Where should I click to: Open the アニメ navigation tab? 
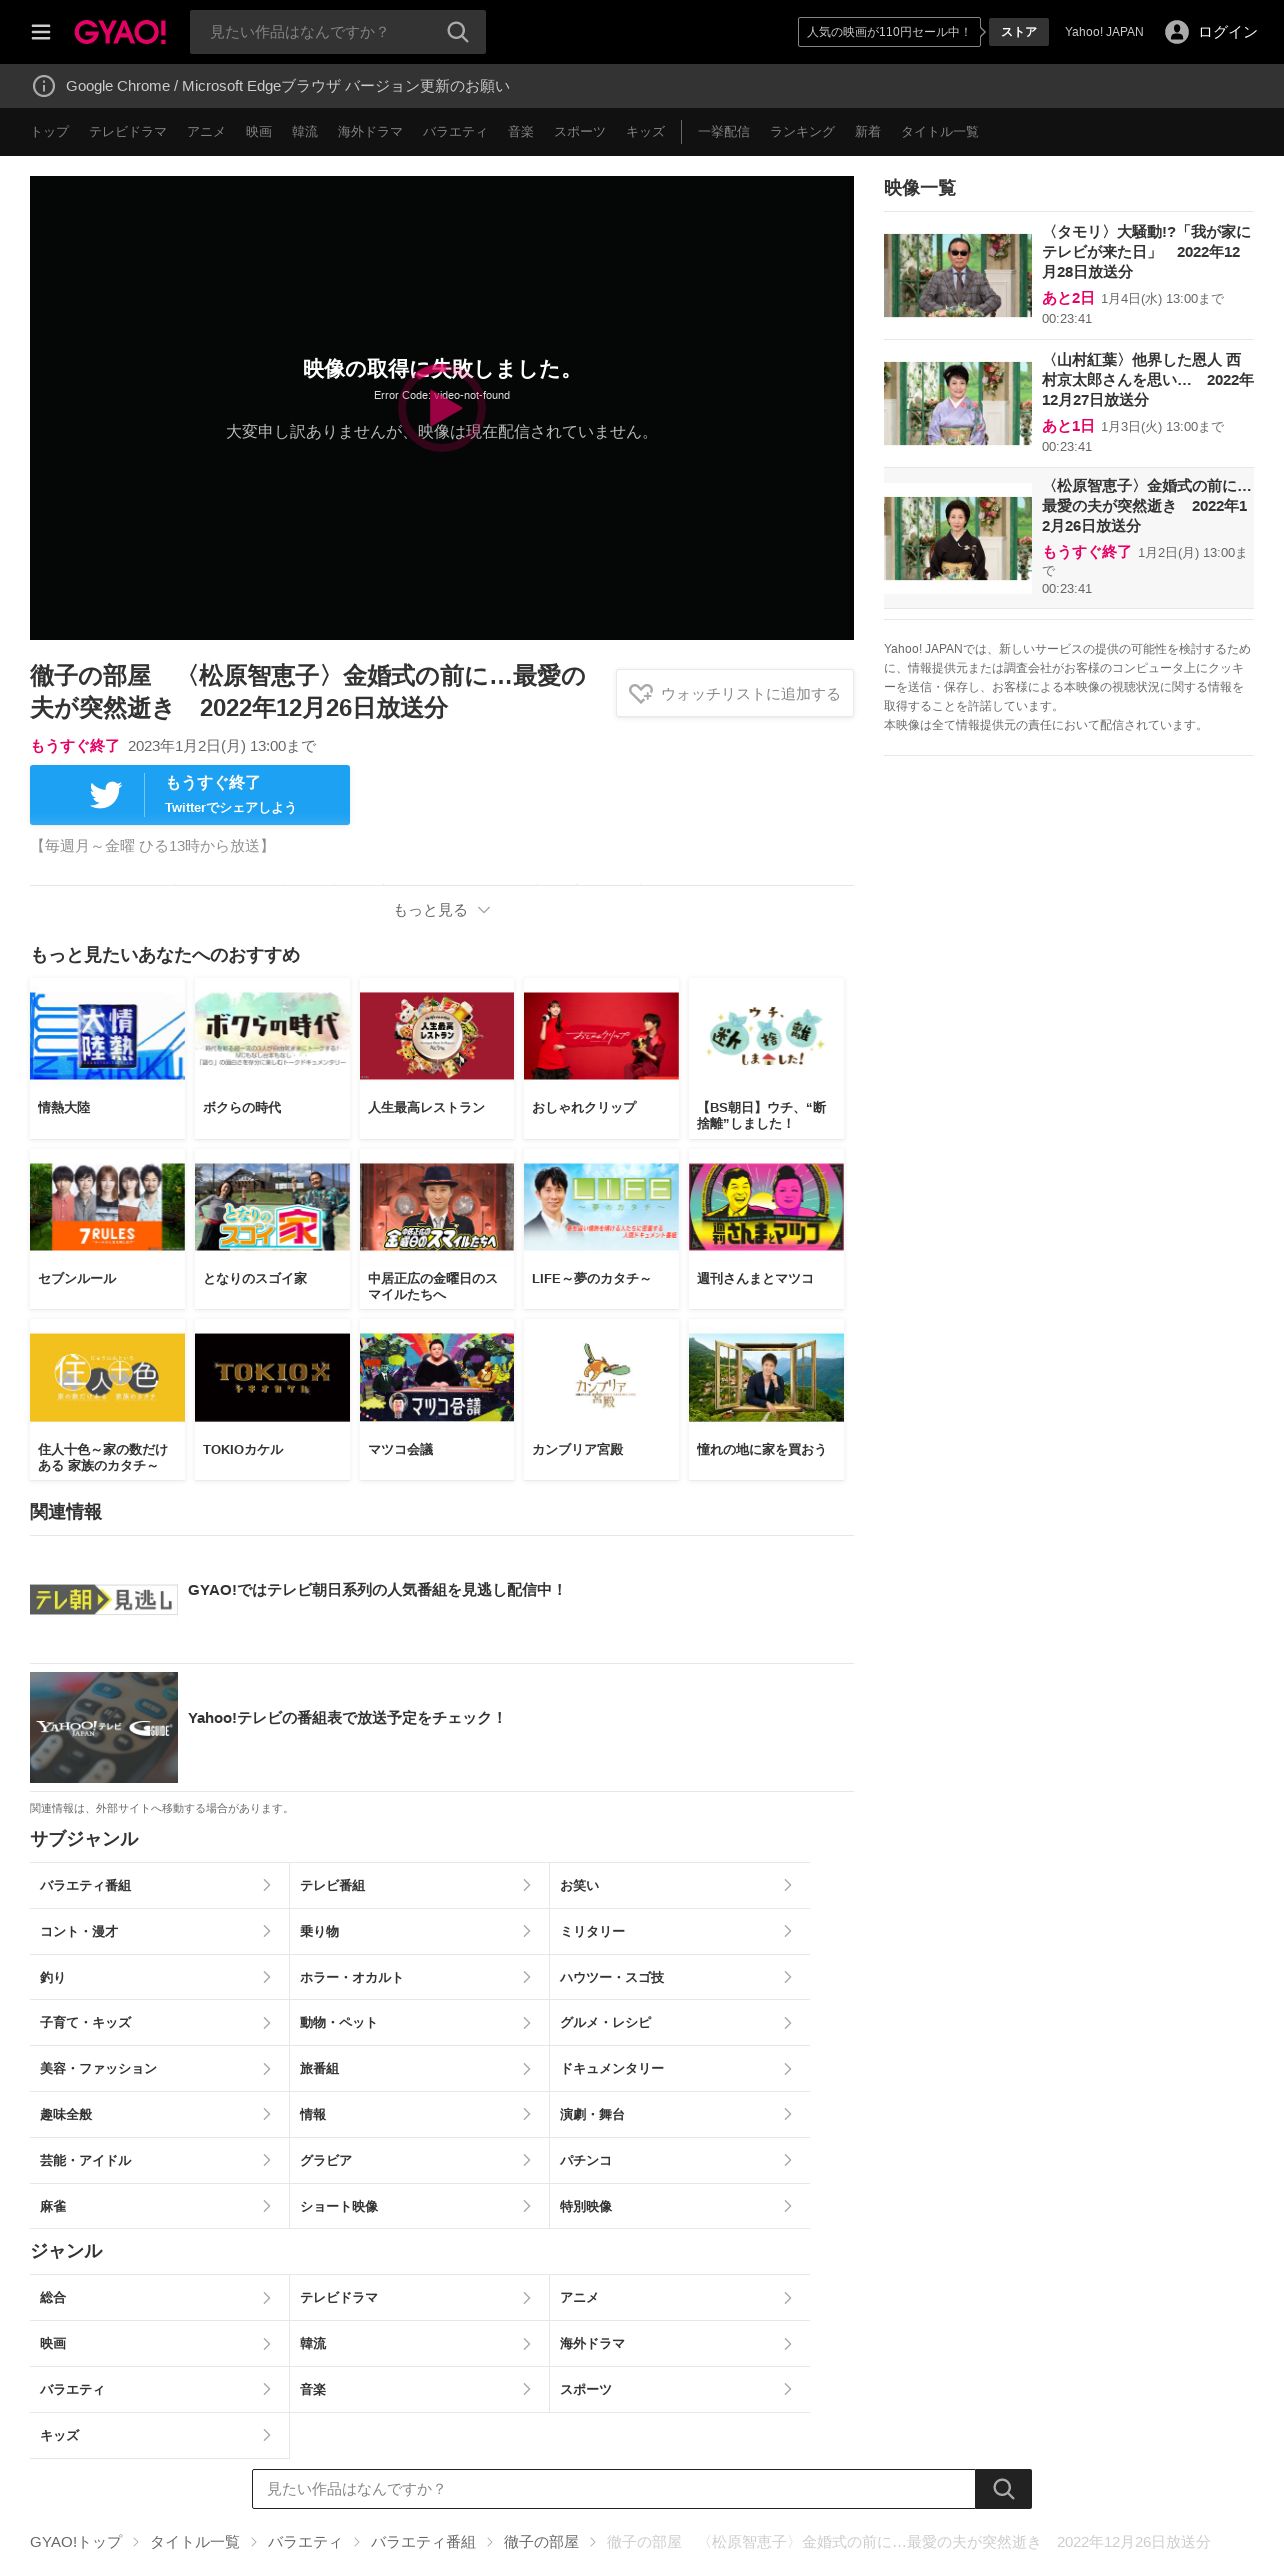tap(206, 132)
